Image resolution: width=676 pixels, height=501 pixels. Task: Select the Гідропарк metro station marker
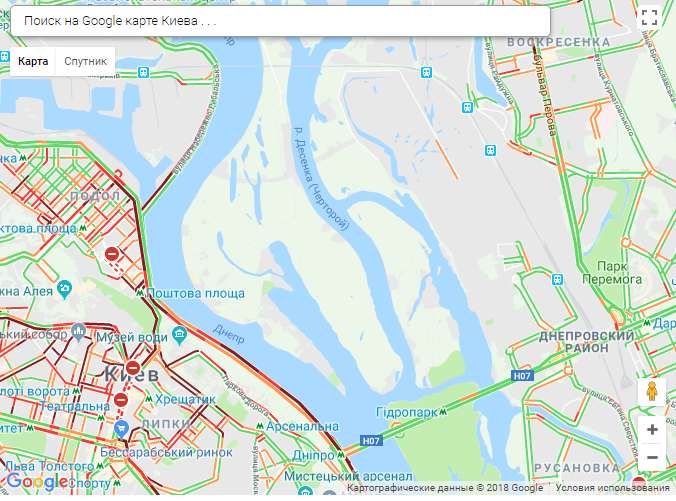click(443, 412)
